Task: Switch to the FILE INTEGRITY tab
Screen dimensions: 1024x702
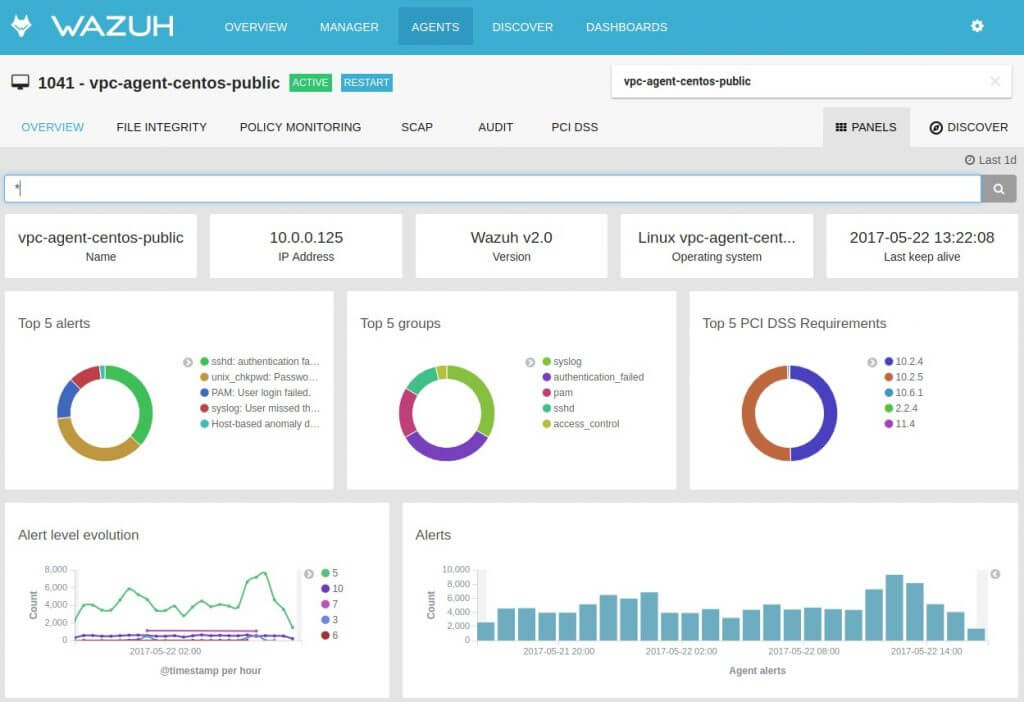Action: coord(161,127)
